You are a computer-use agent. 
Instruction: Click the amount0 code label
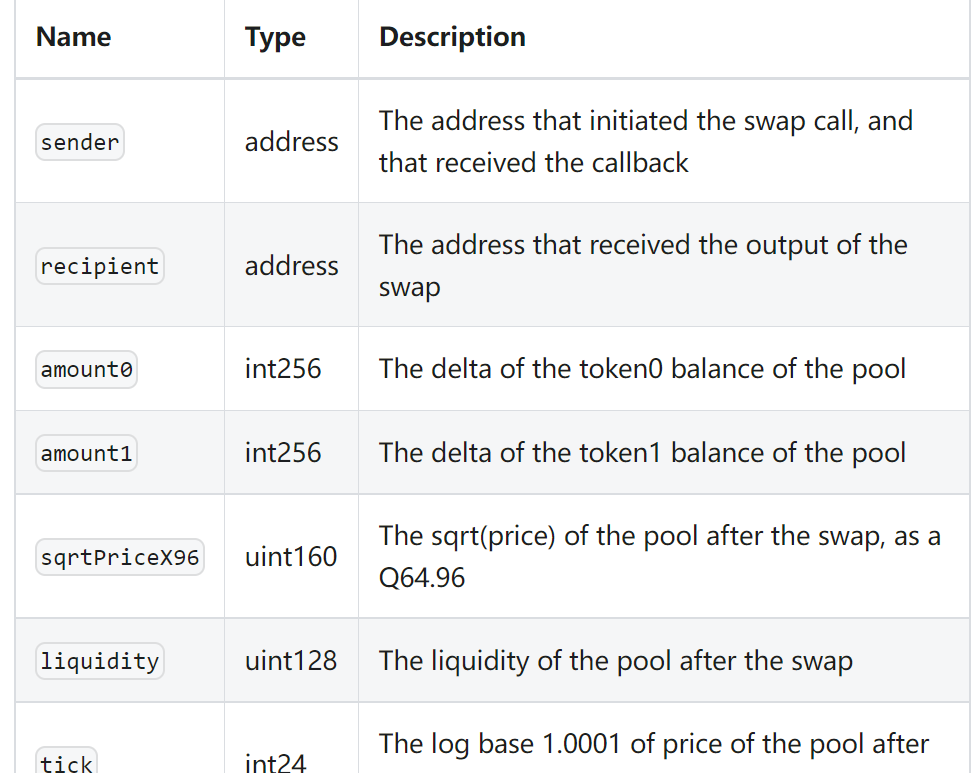point(87,369)
